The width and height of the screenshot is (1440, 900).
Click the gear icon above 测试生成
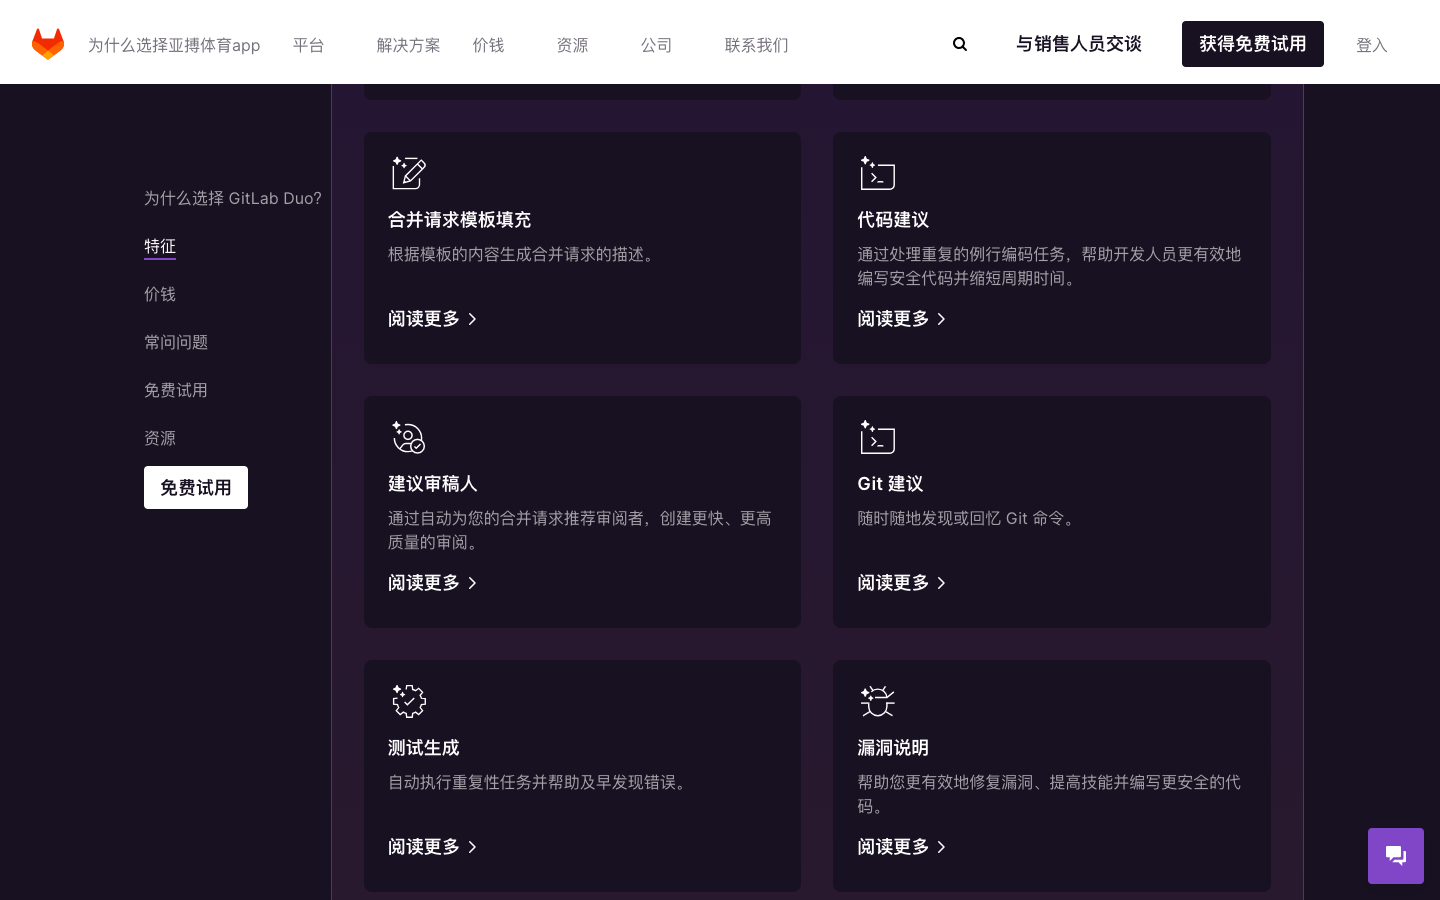point(409,701)
